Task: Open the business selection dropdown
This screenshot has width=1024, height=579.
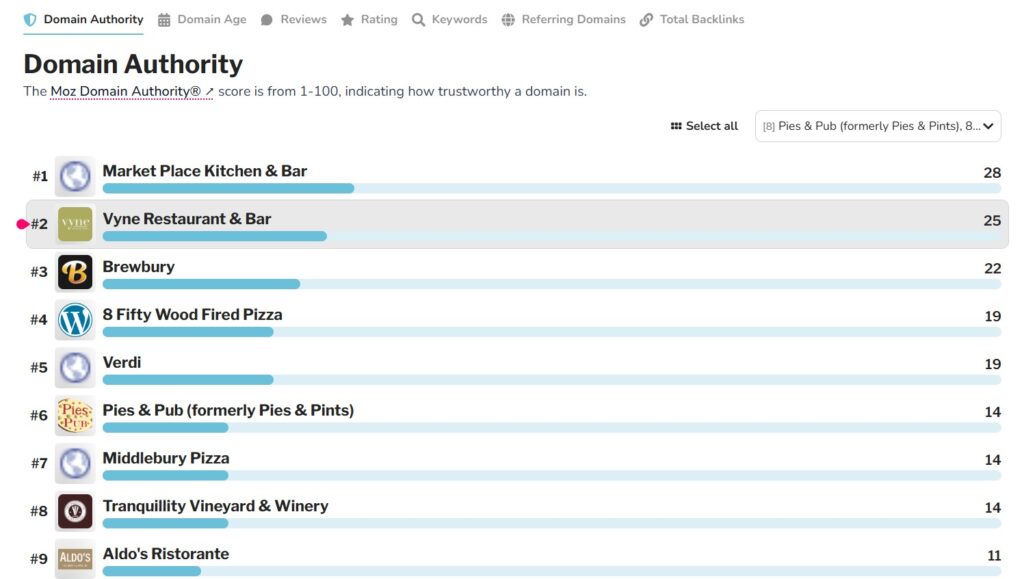Action: [x=877, y=126]
